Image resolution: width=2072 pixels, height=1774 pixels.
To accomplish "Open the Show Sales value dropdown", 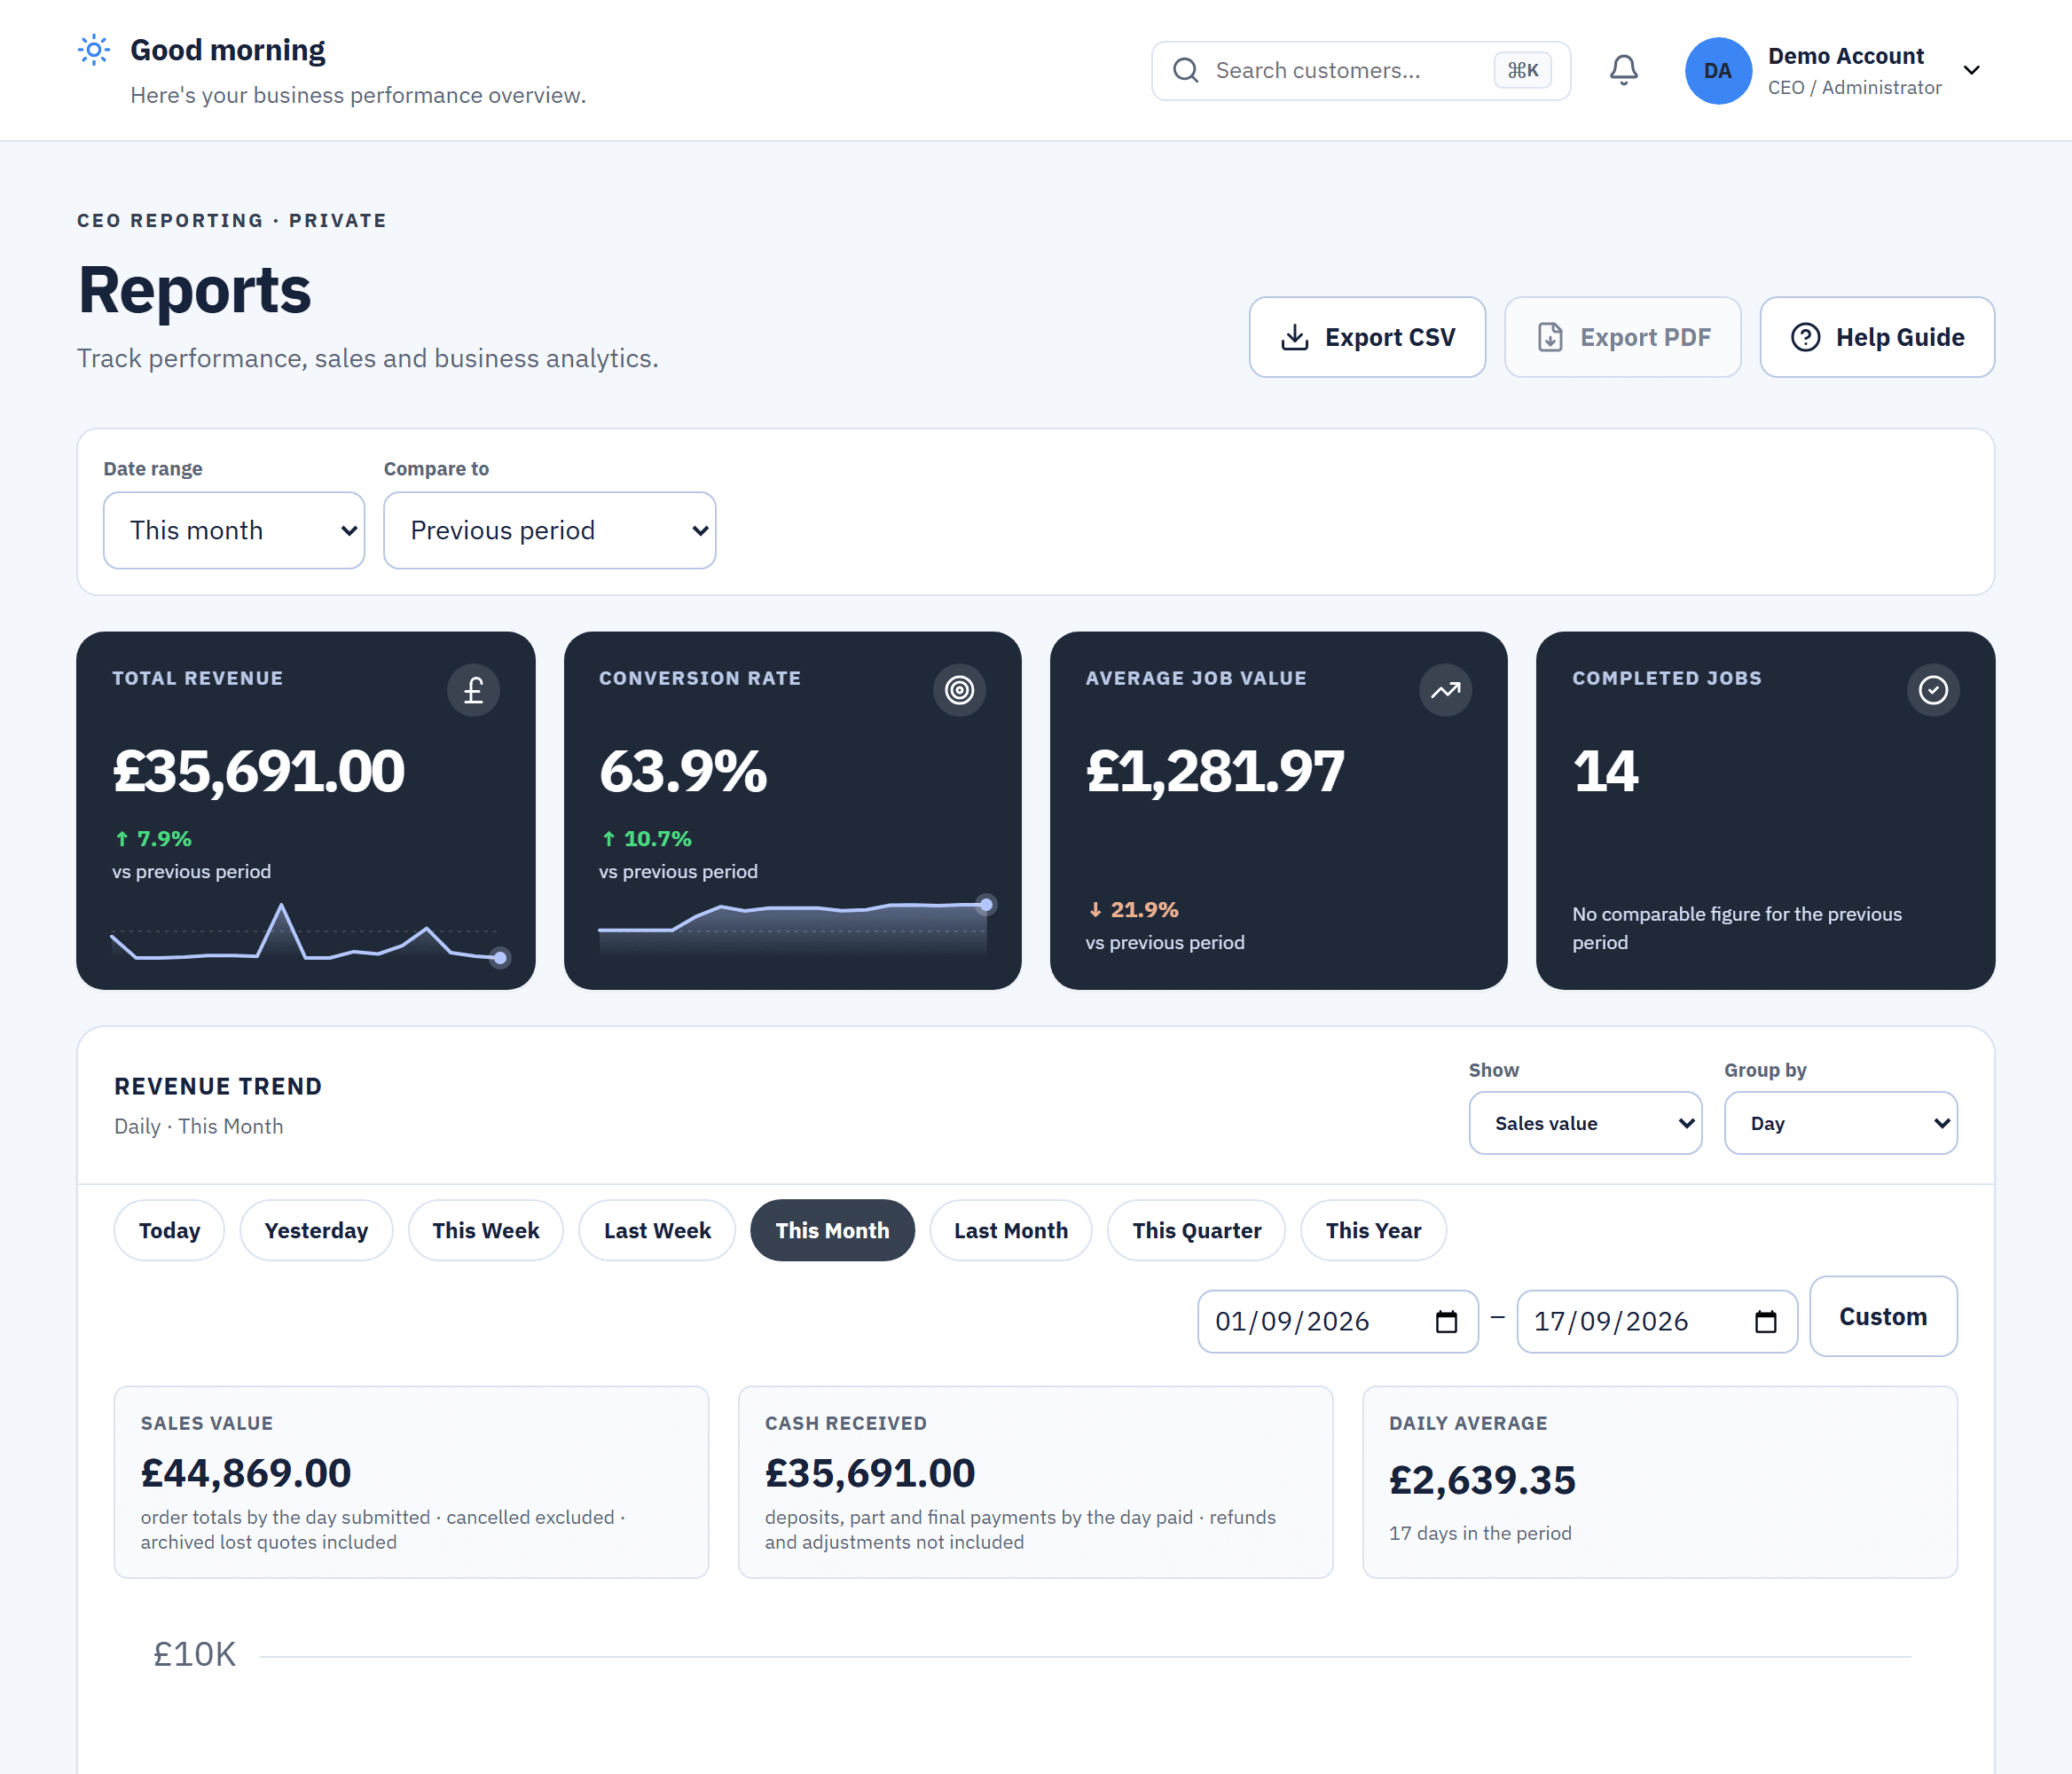I will [x=1585, y=1123].
